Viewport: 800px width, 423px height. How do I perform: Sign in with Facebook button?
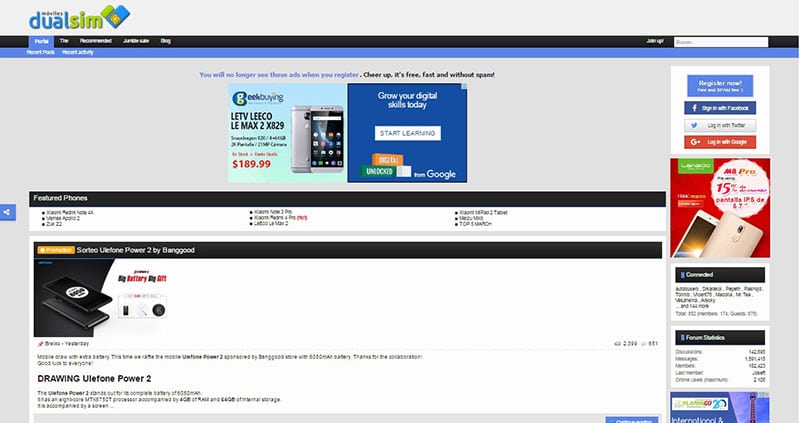(720, 108)
